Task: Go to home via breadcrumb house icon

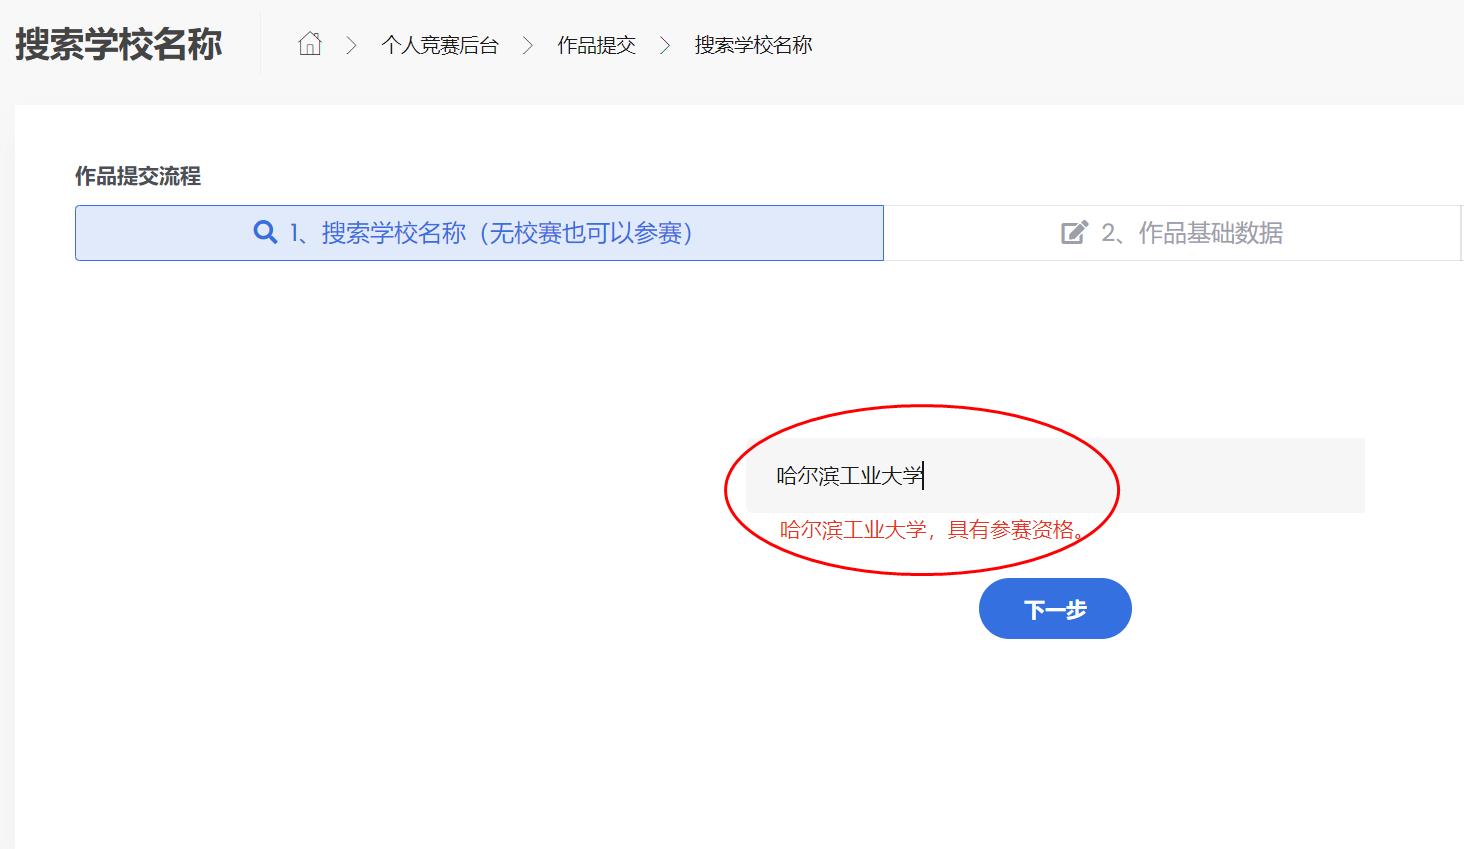Action: tap(310, 44)
